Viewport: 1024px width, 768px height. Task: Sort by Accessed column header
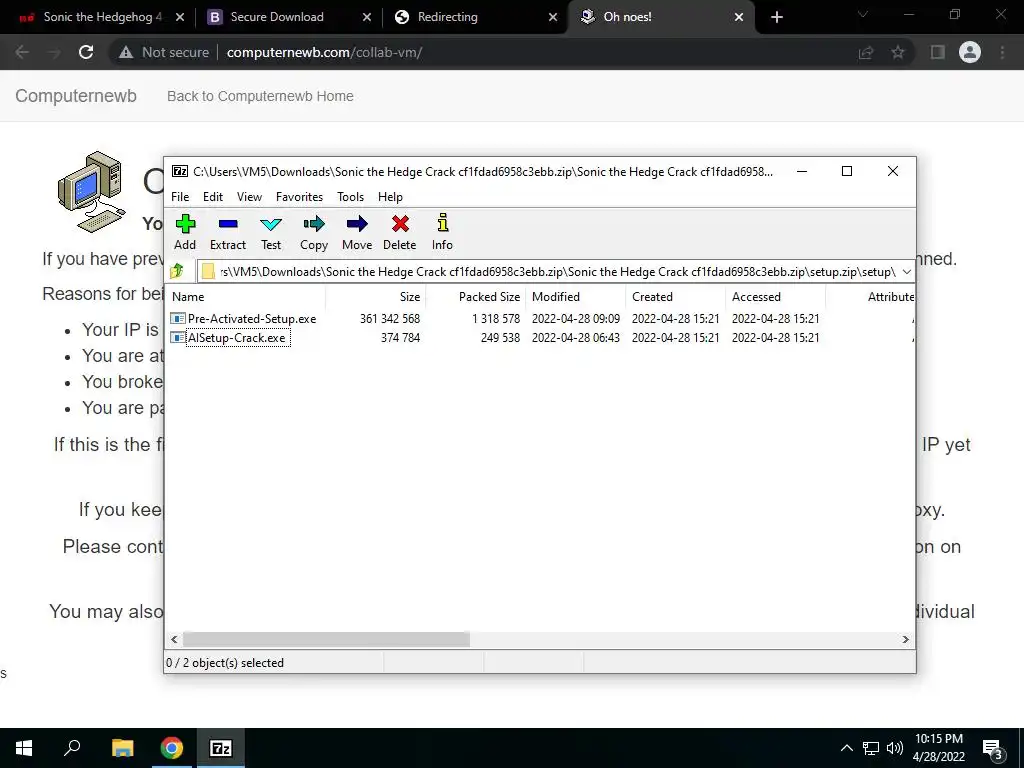tap(776, 296)
